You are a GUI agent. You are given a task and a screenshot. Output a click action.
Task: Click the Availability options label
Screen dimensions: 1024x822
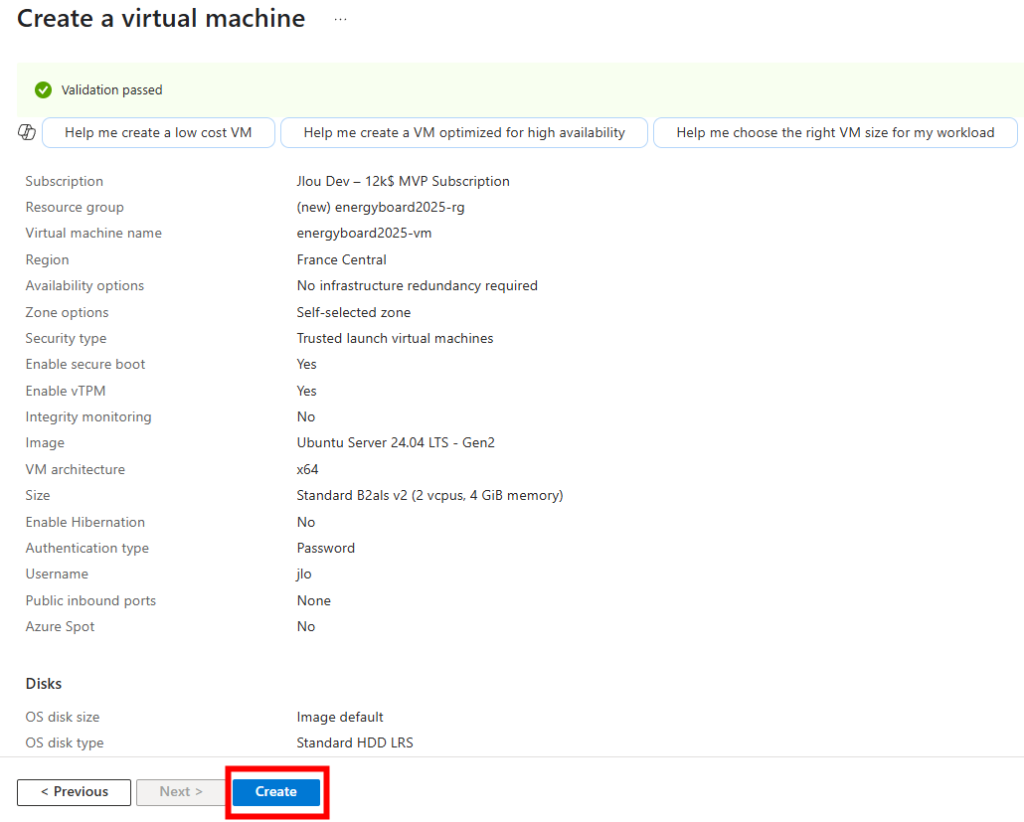(84, 285)
